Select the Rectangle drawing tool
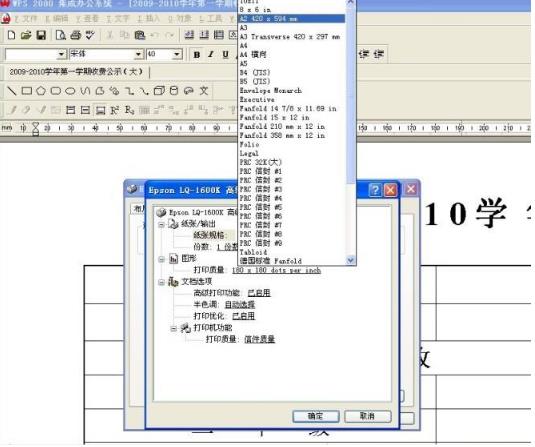Screen dimensions: 535x447 (x=27, y=91)
